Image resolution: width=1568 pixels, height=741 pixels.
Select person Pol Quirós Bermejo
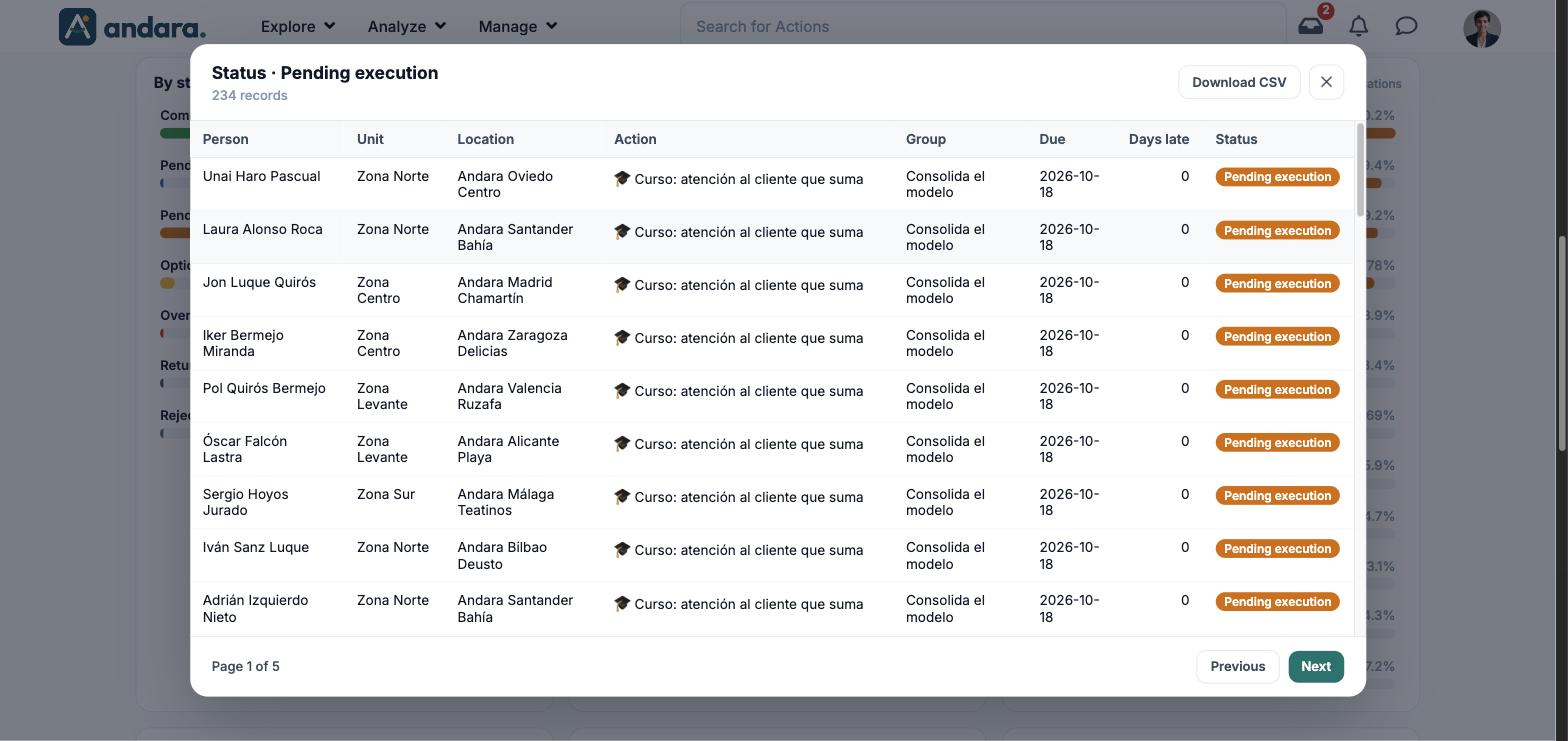pyautogui.click(x=264, y=388)
